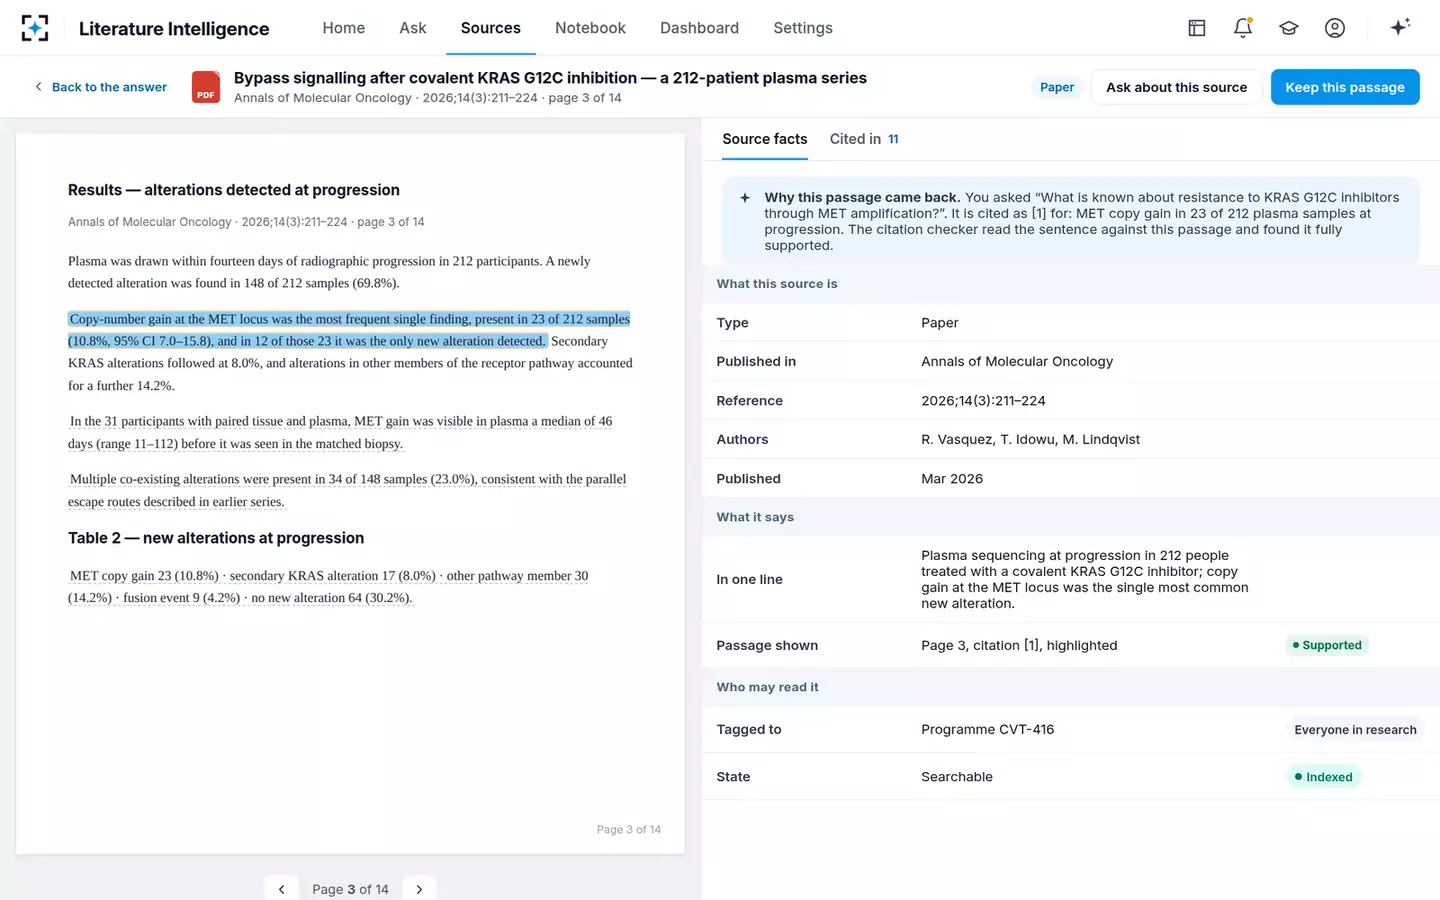Click the Everyone in research badge
This screenshot has height=900, width=1440.
(1355, 730)
